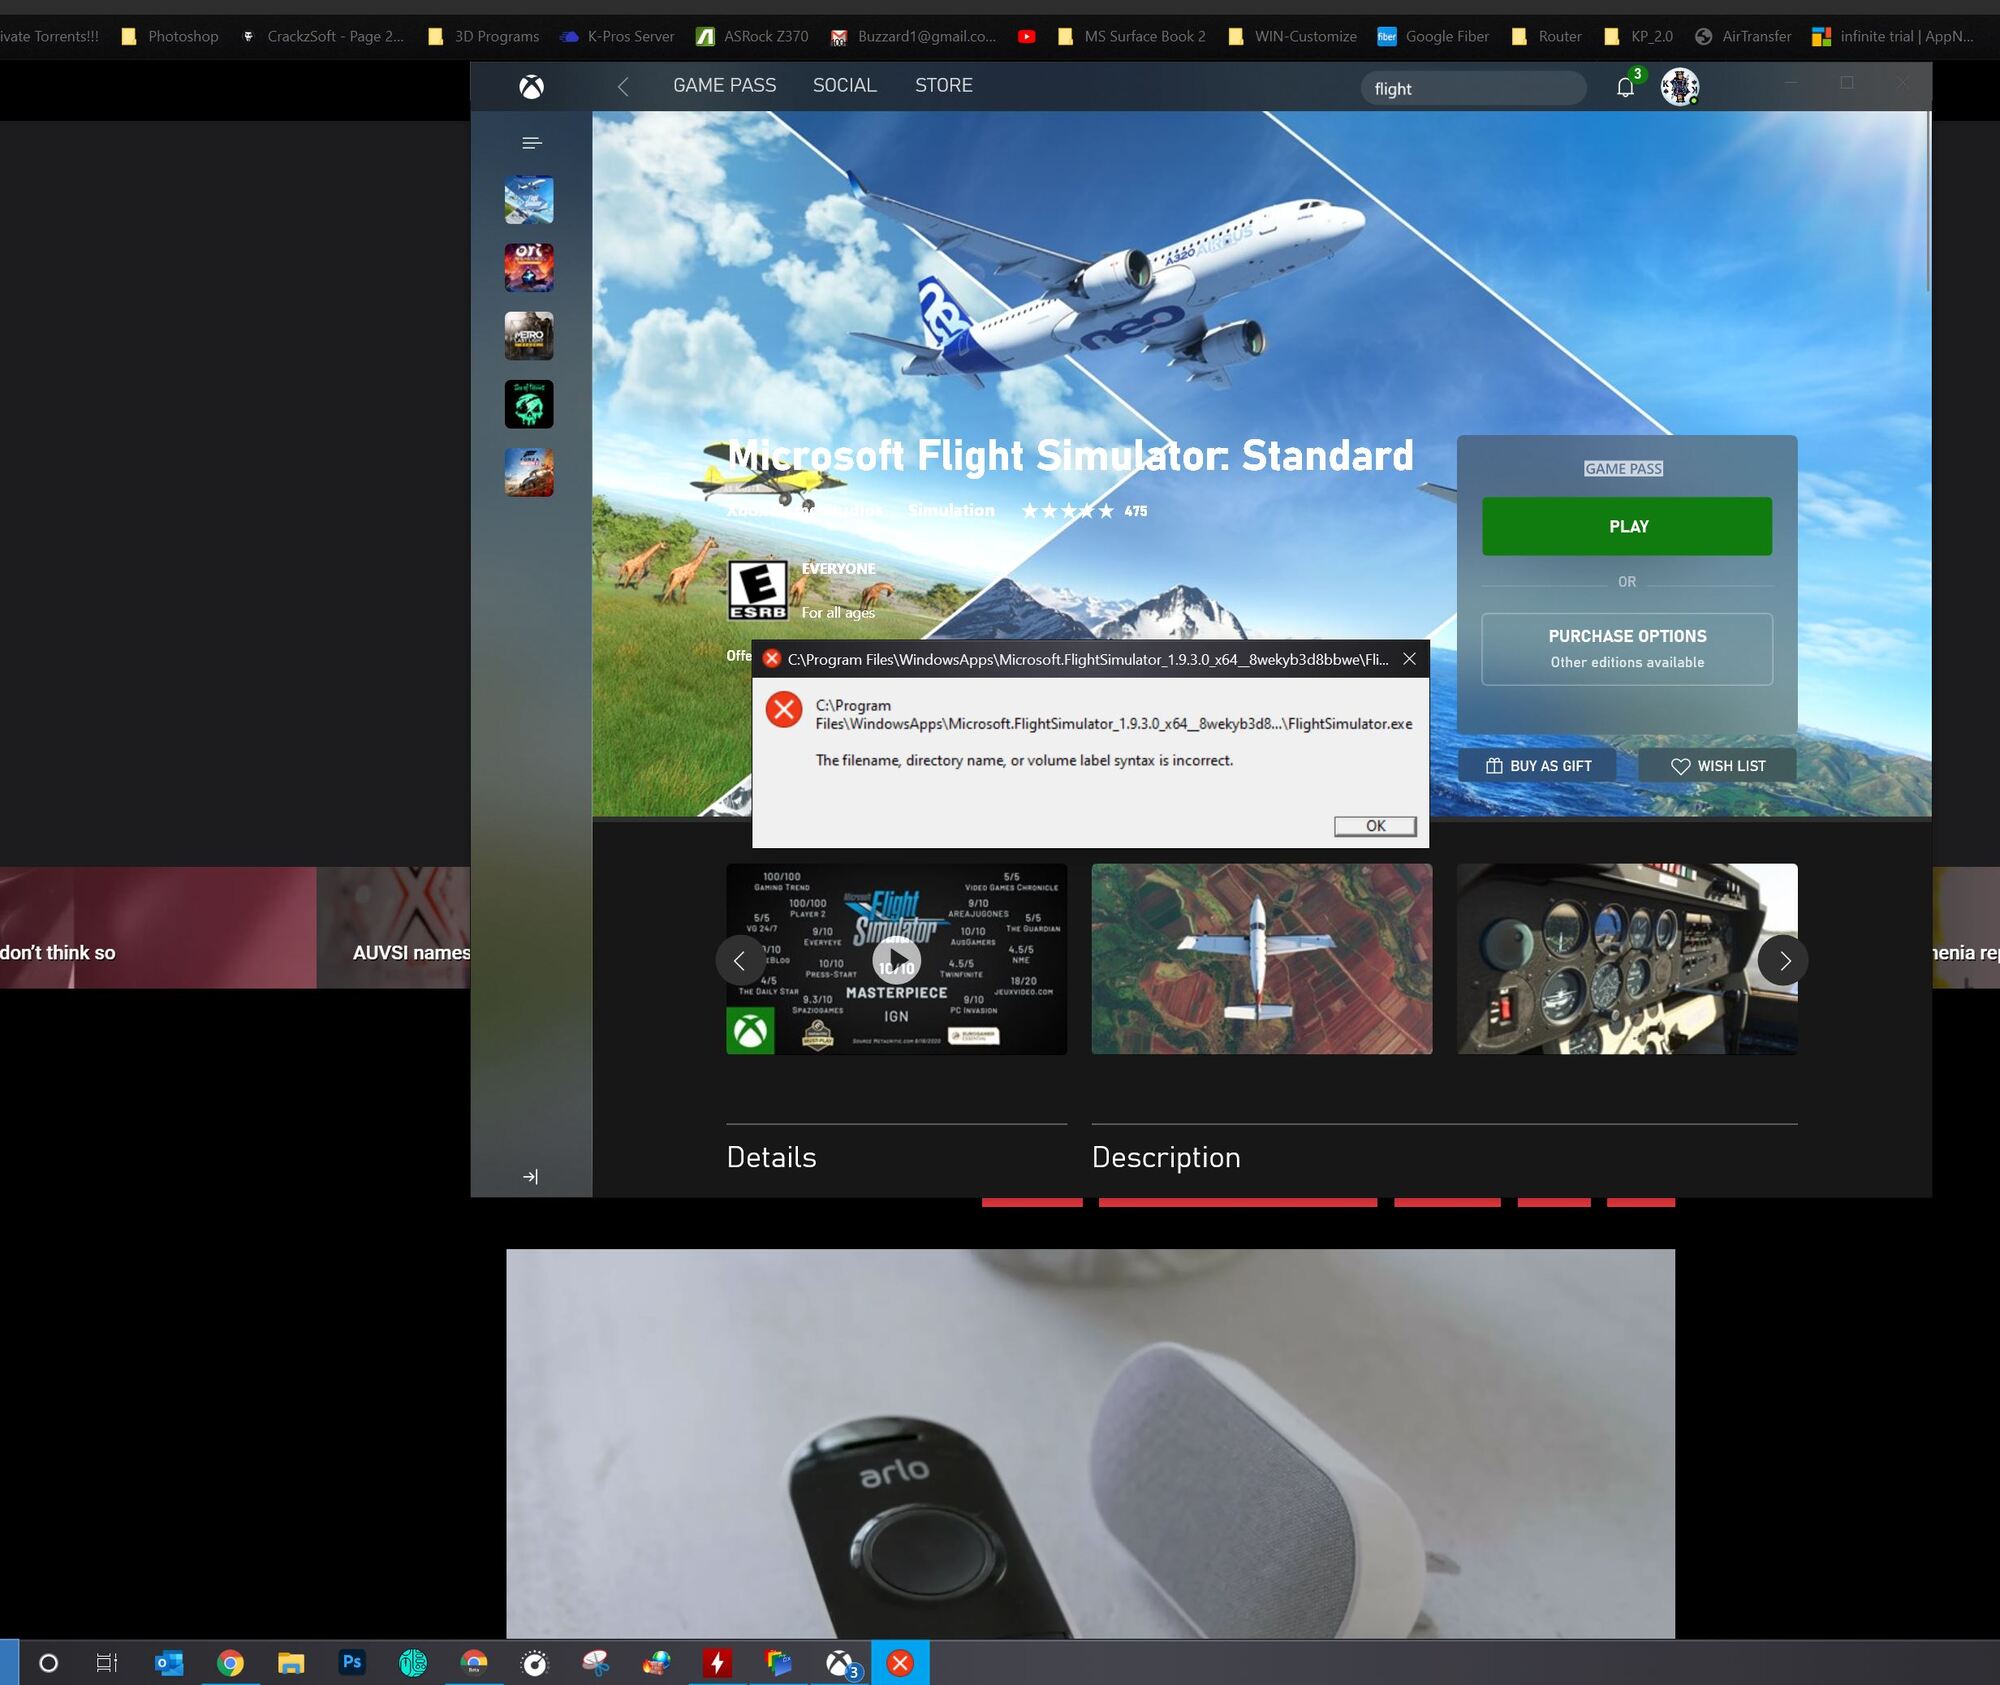
Task: Close the error dialog with X
Action: tap(1409, 659)
